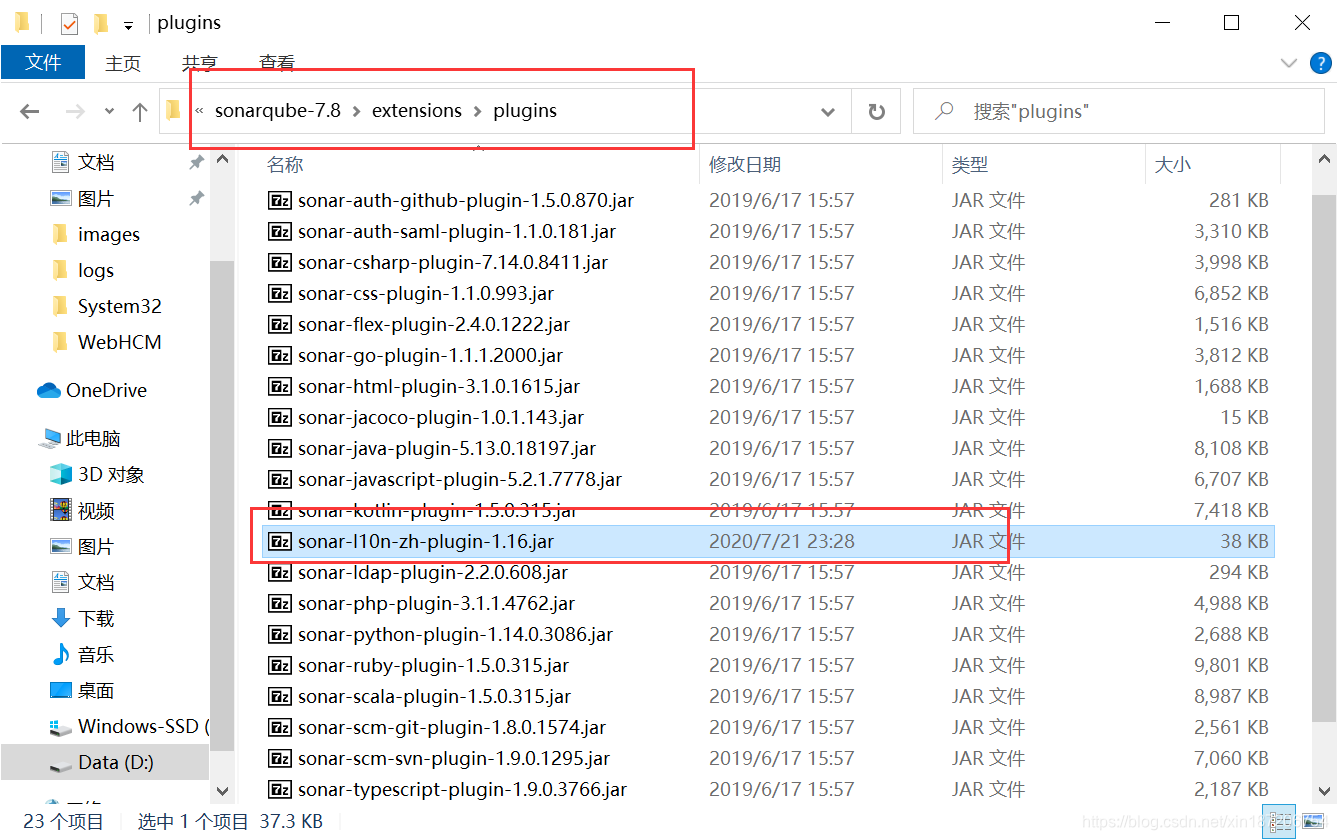Select OneDrive in the navigation pane

pyautogui.click(x=106, y=390)
